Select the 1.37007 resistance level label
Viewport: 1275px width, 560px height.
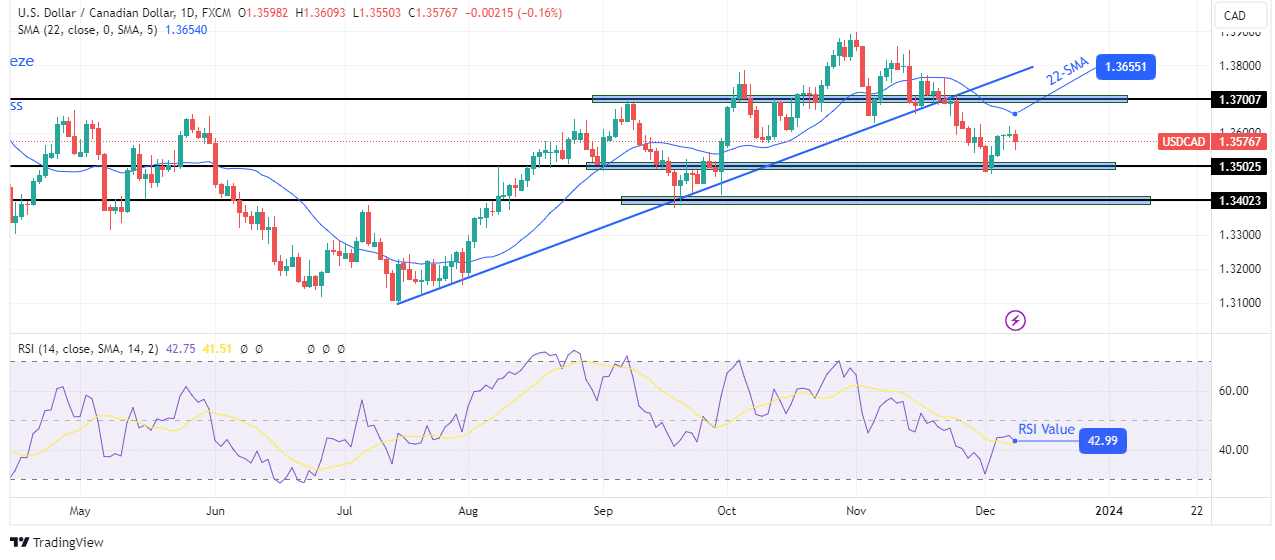pyautogui.click(x=1239, y=100)
